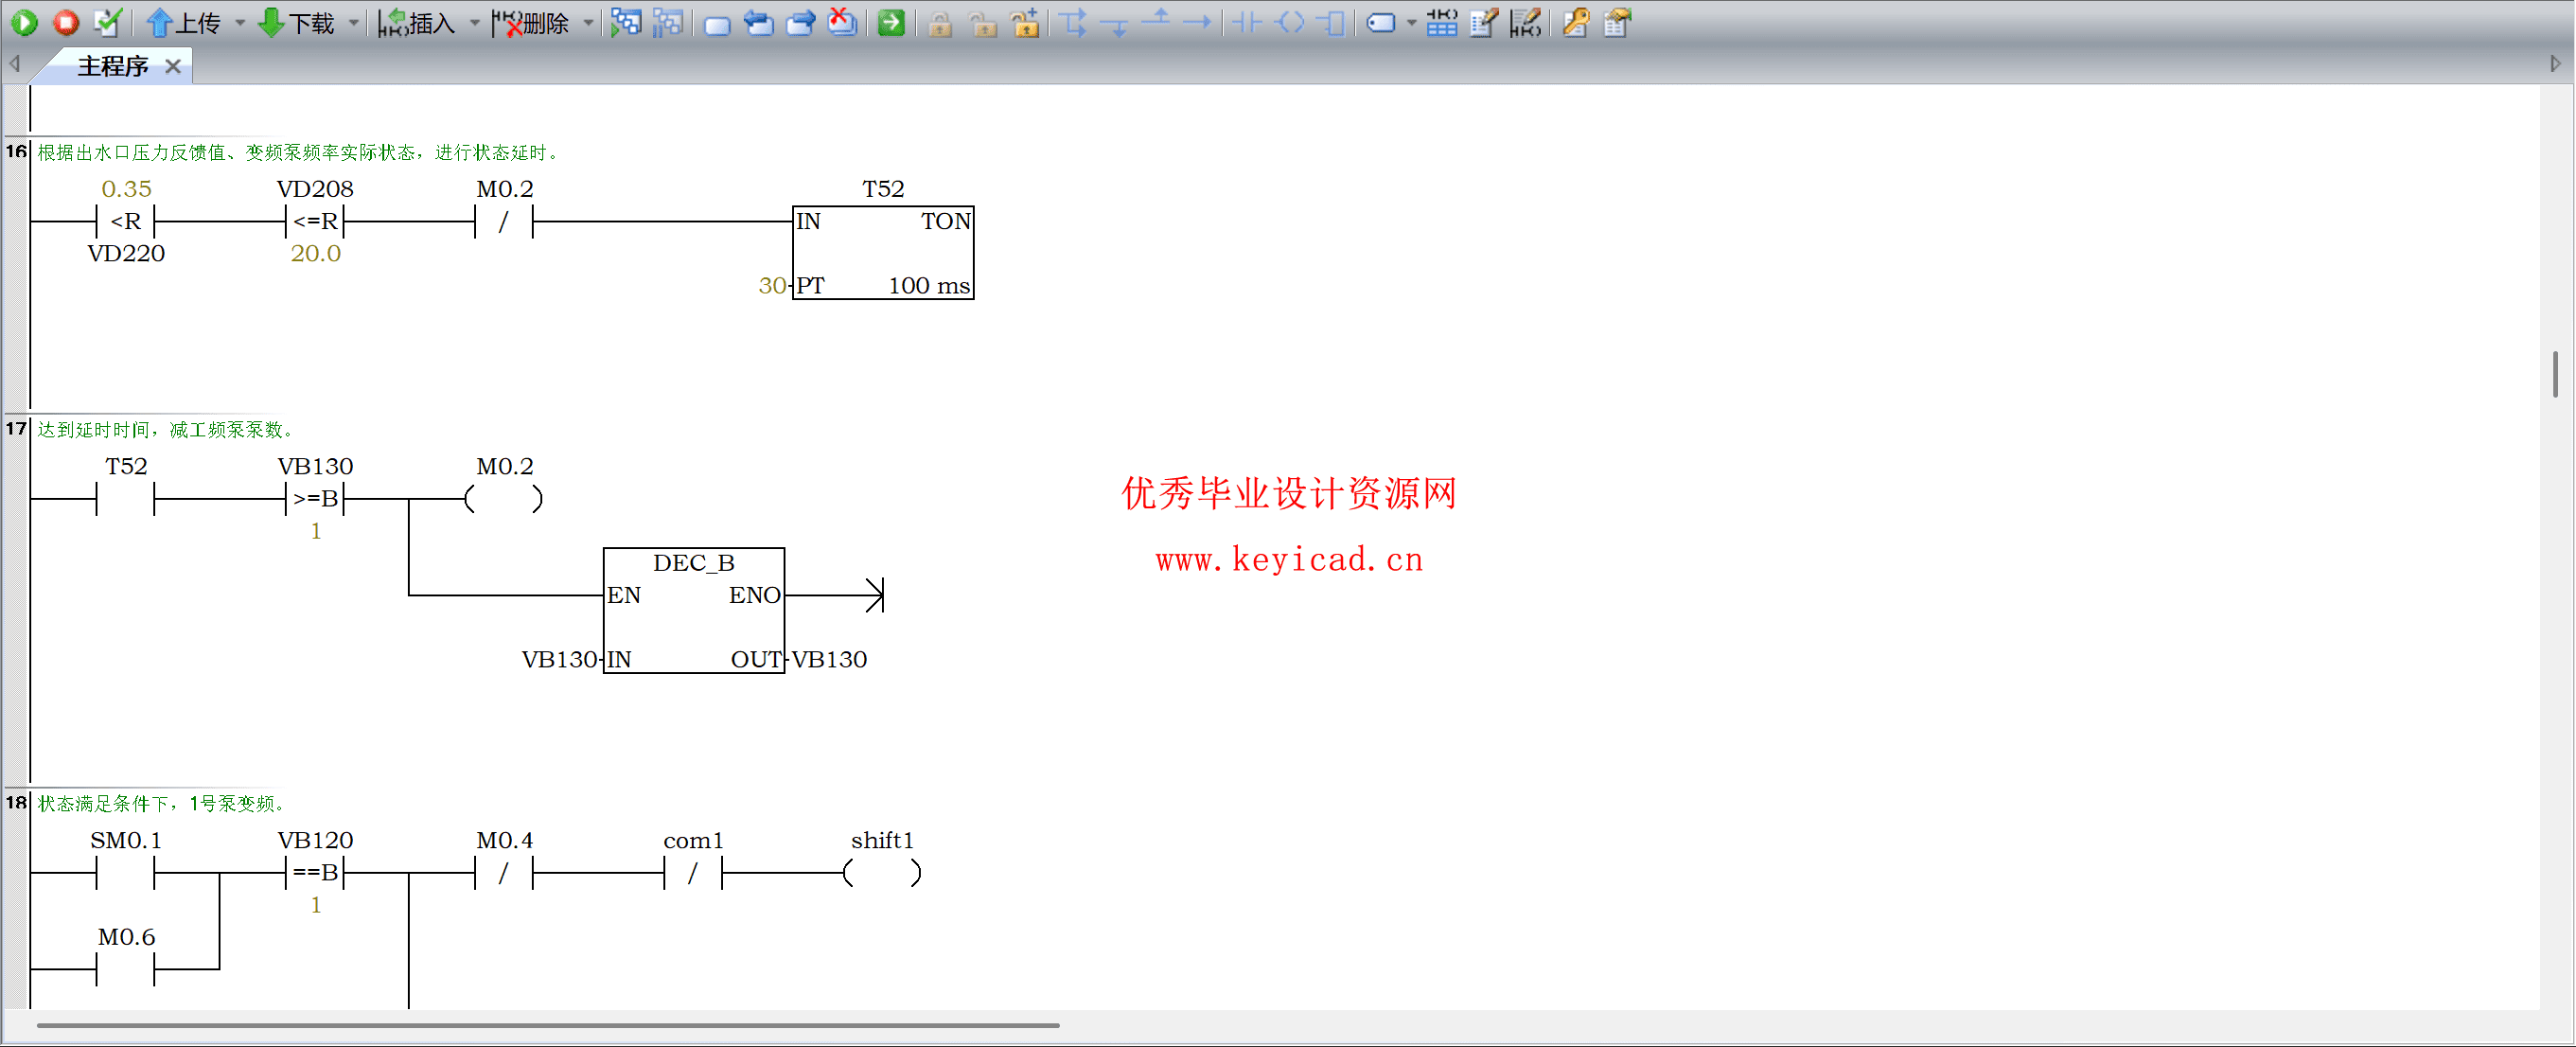Select the T52 contact in network 17
2576x1047 pixels.
[126, 498]
